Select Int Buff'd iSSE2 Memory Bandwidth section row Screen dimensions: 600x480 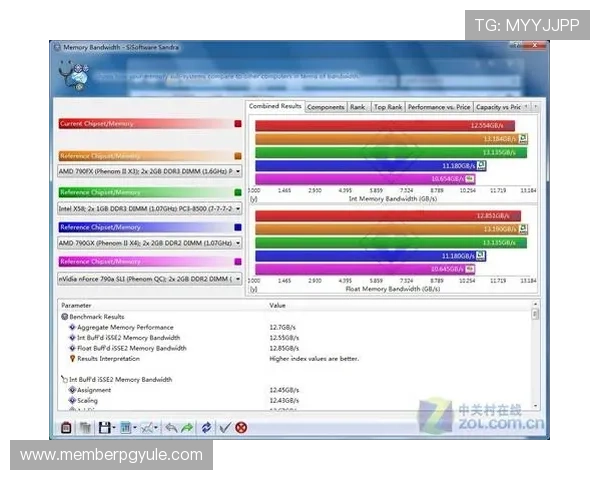click(x=121, y=380)
